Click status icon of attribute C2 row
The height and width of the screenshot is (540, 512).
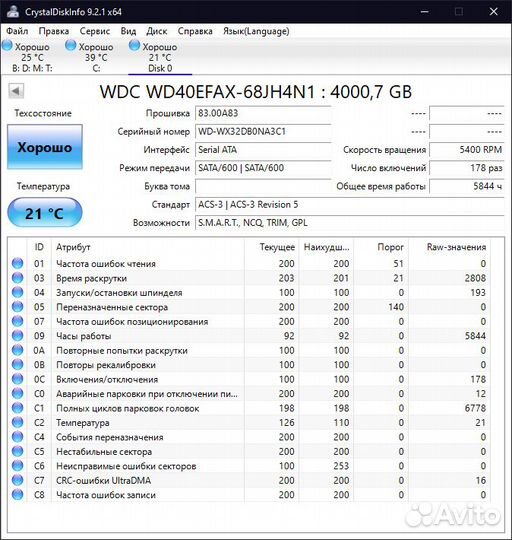click(18, 423)
